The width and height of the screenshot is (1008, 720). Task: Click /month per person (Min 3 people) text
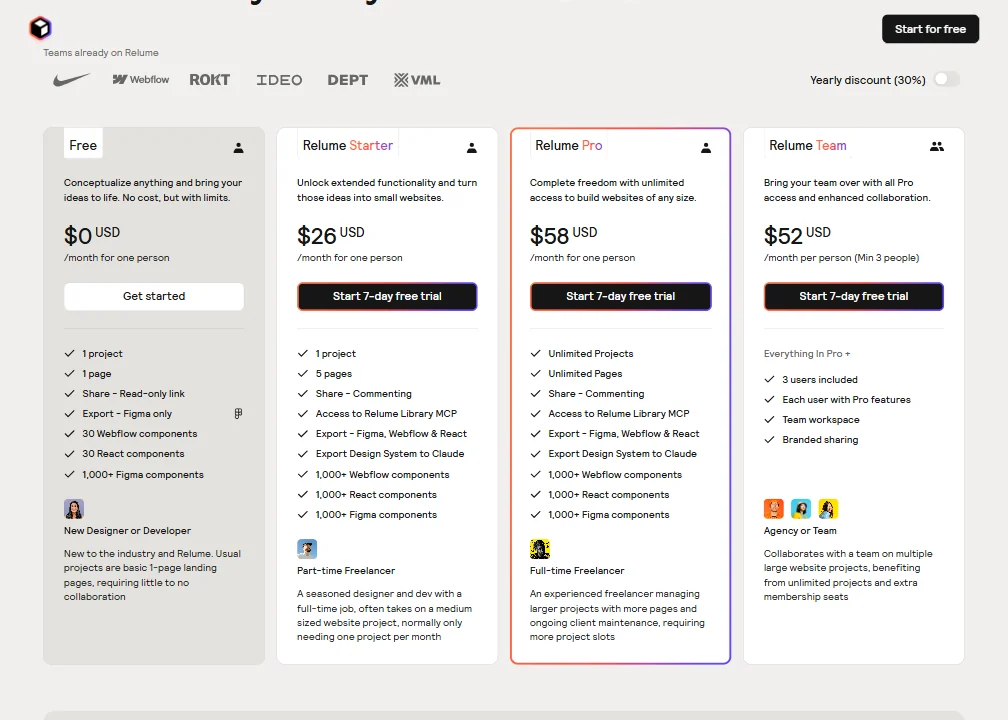(x=842, y=258)
